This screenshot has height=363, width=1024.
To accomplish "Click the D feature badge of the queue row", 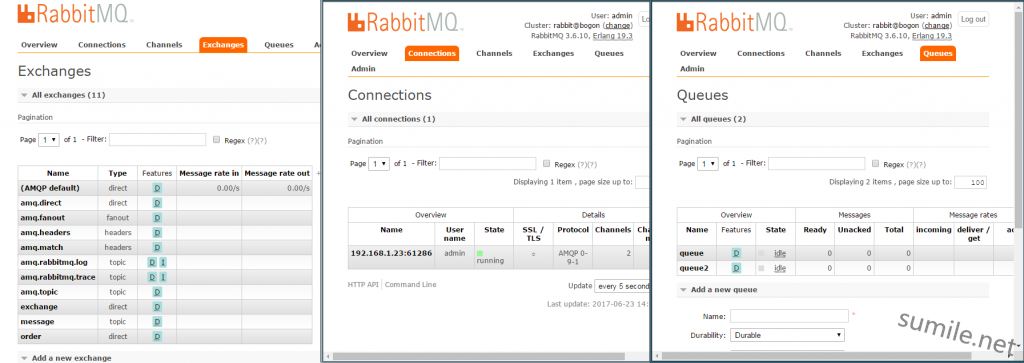I will tap(736, 253).
